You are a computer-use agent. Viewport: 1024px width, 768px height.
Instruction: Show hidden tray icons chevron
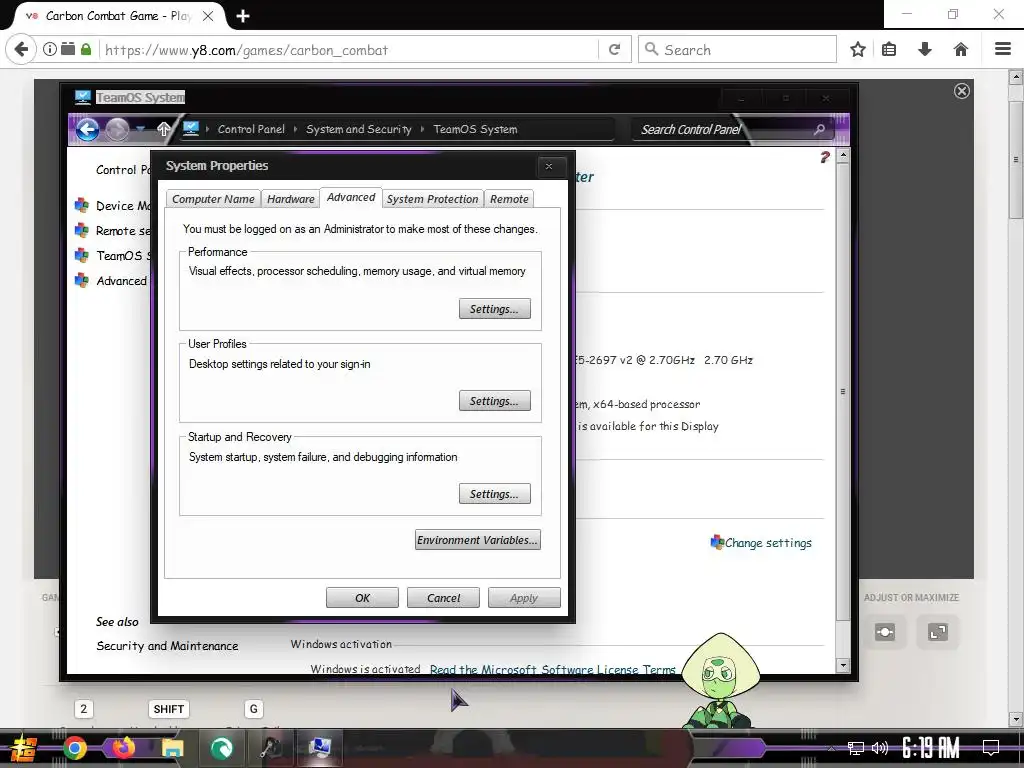831,749
